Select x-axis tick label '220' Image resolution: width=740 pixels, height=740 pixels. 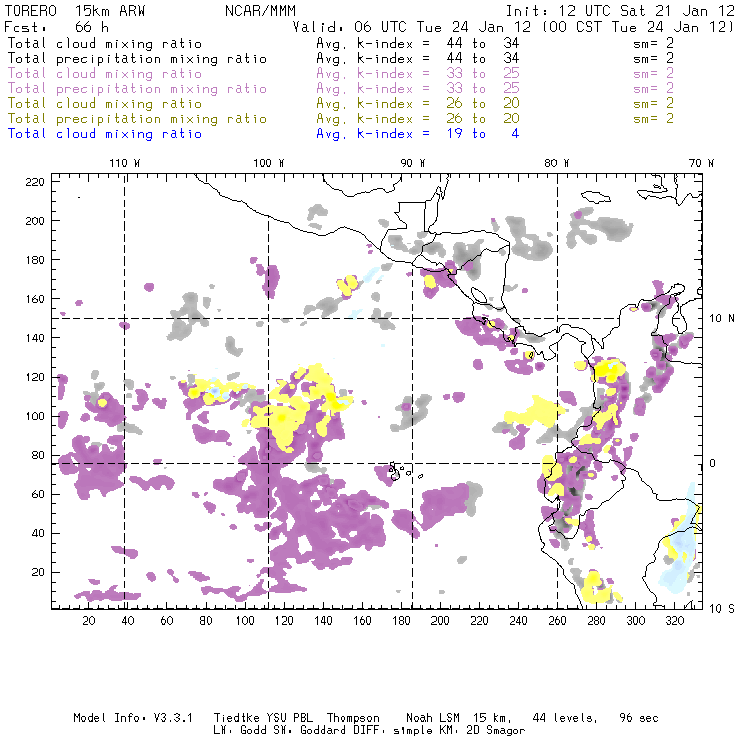click(x=479, y=621)
